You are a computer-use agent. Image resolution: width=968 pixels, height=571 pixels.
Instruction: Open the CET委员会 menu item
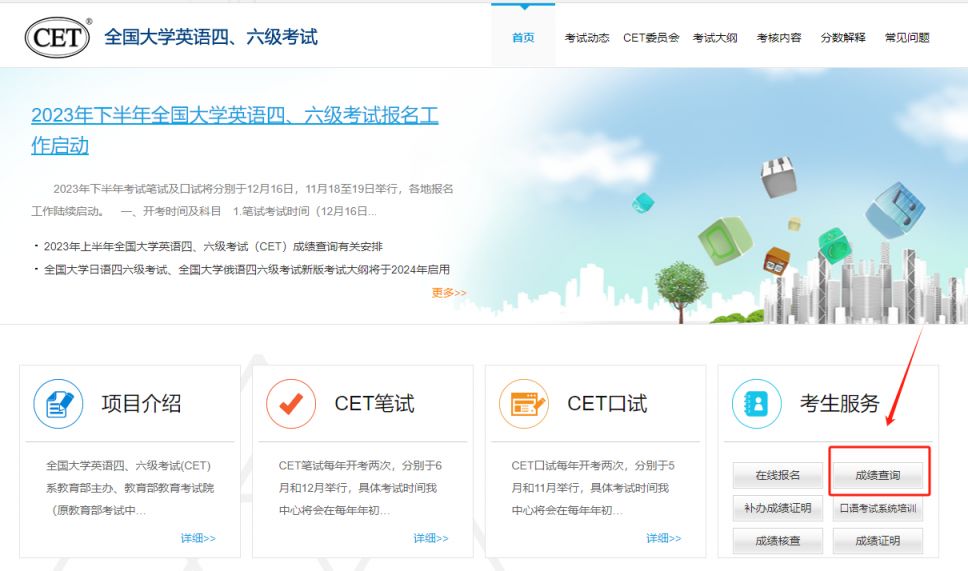click(651, 38)
